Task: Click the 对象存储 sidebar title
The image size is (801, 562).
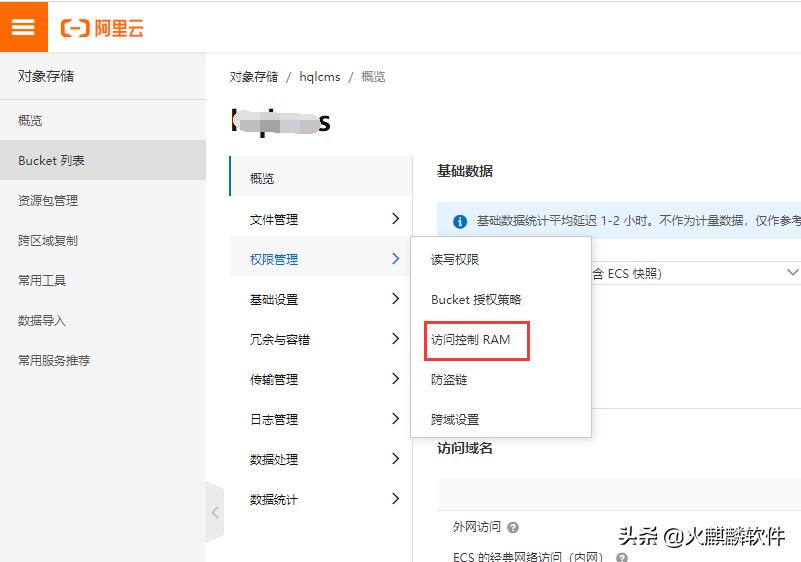Action: 46,76
